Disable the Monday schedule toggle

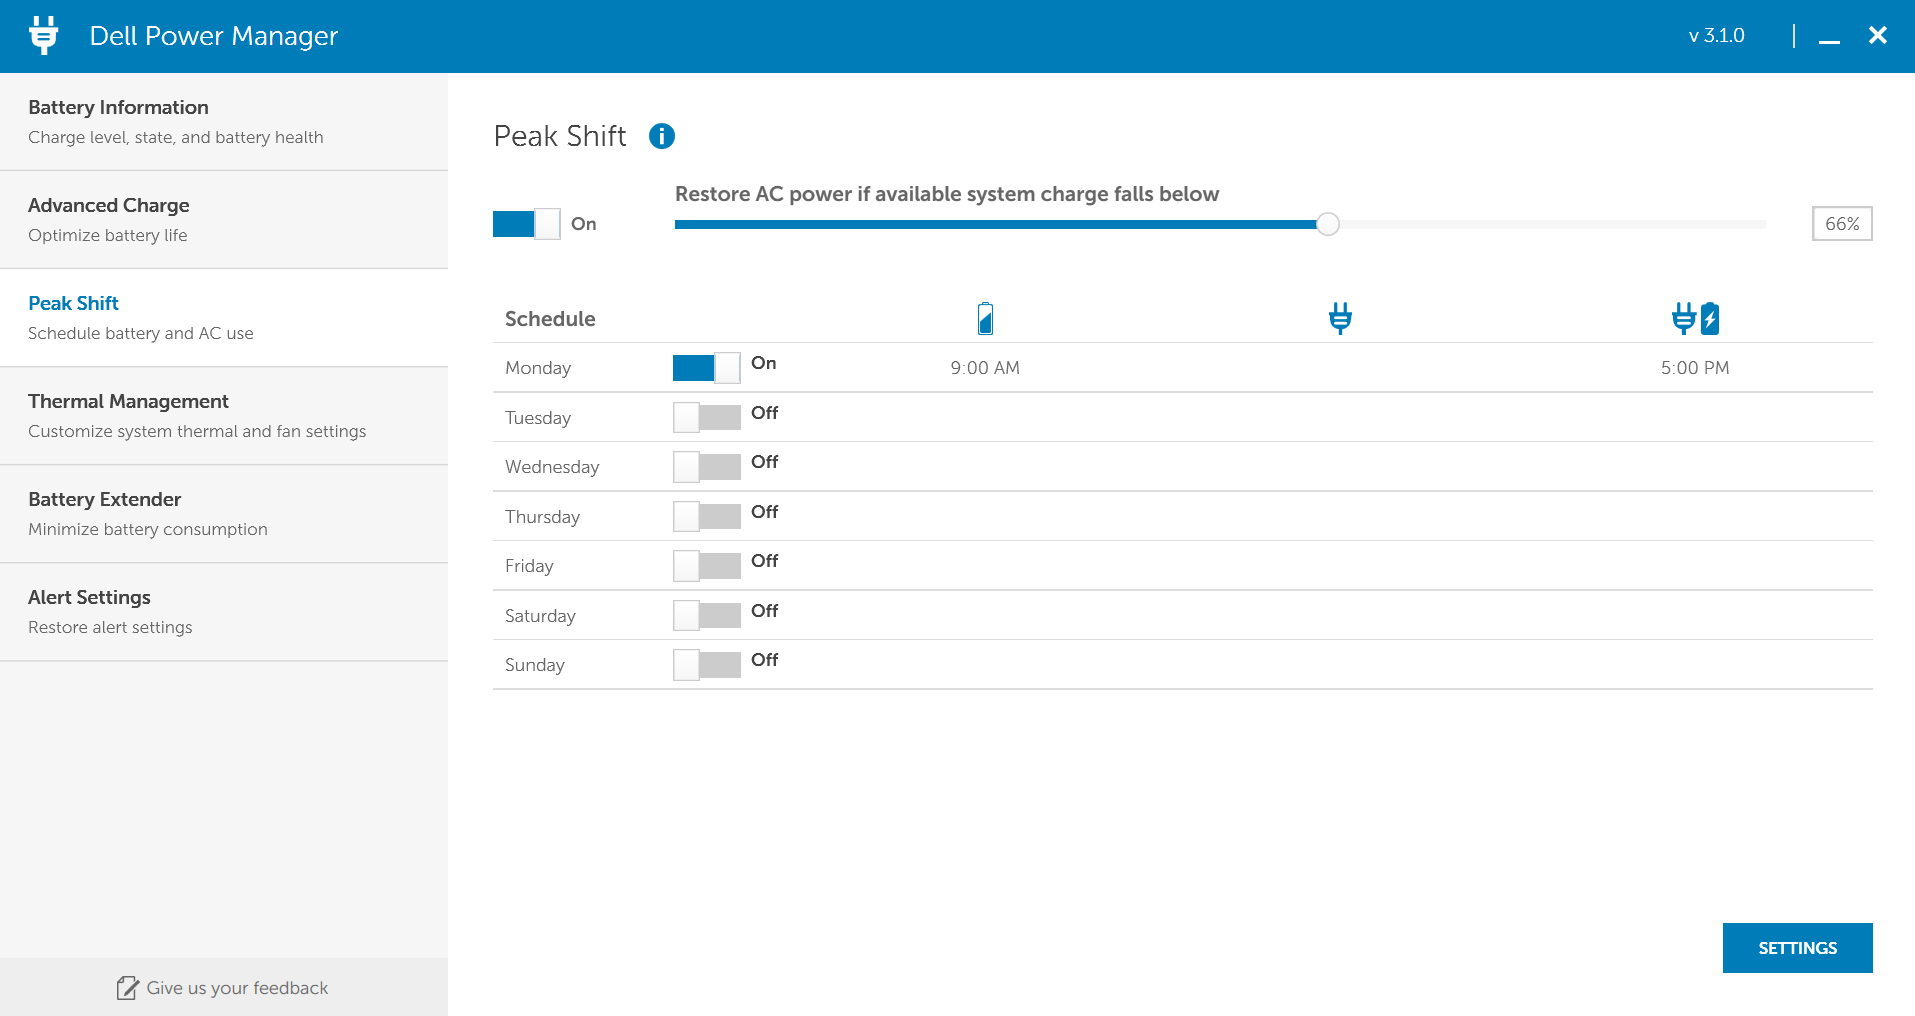pos(706,368)
